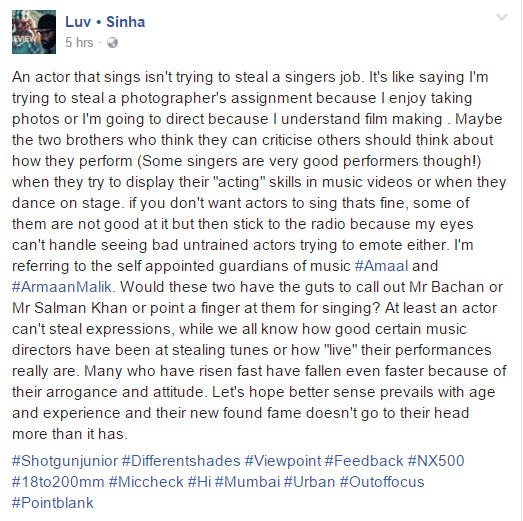Select the #Hi hashtag
The image size is (523, 521).
click(199, 482)
